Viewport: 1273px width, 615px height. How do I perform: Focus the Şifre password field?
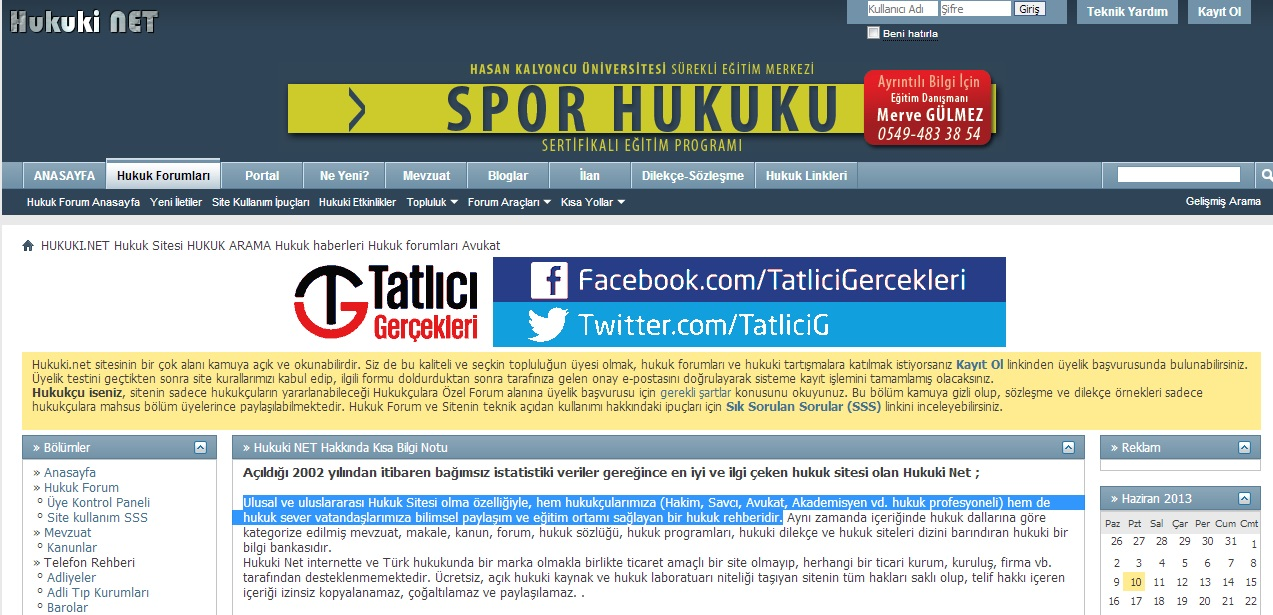976,9
